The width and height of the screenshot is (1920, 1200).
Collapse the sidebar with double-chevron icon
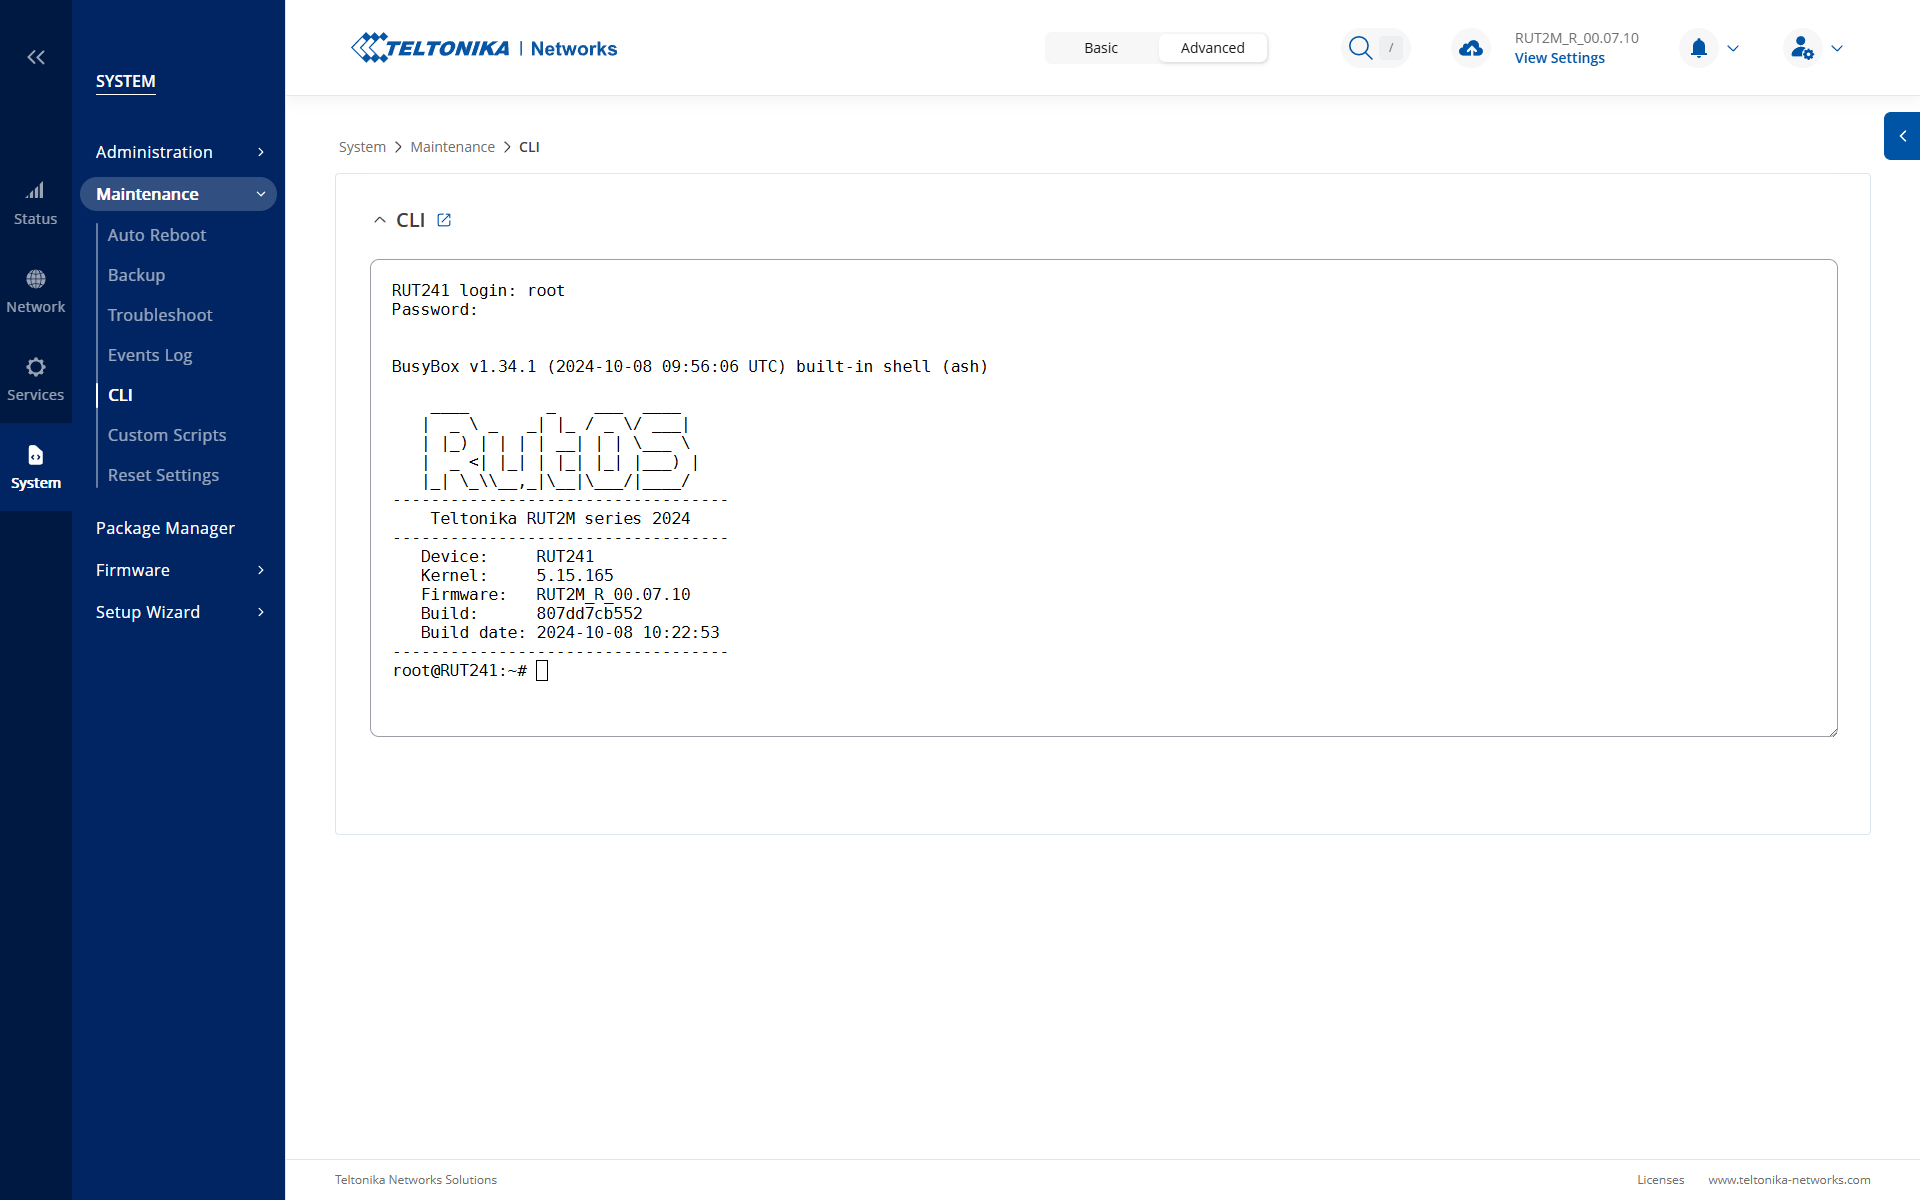(36, 57)
